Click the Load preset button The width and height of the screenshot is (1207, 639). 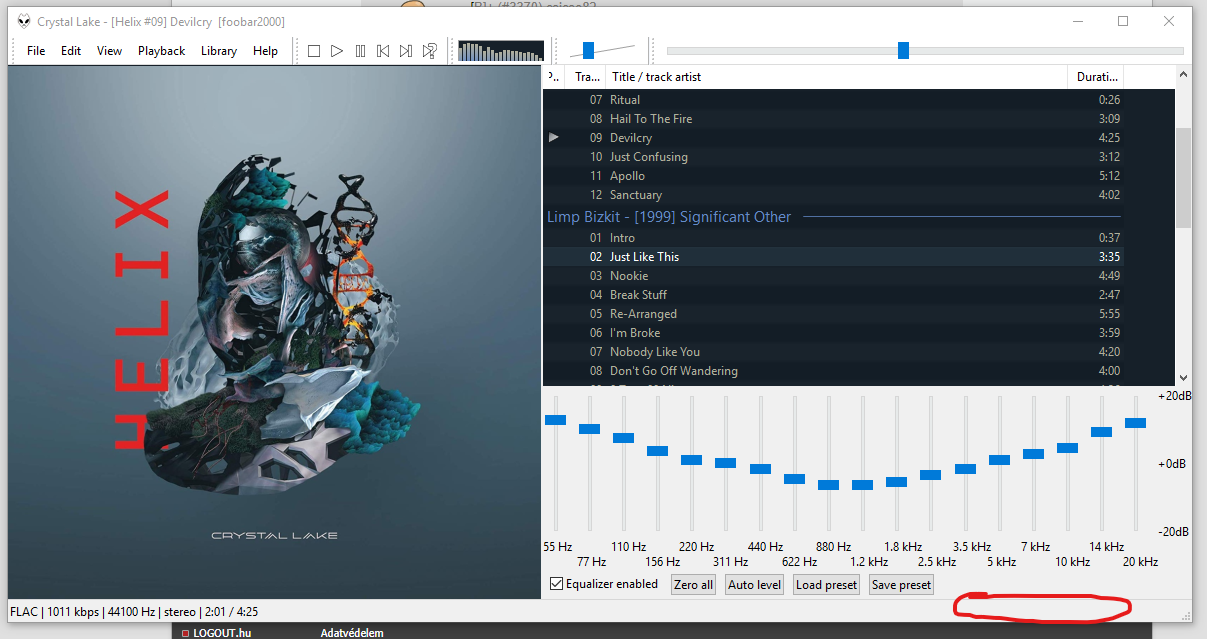point(826,585)
